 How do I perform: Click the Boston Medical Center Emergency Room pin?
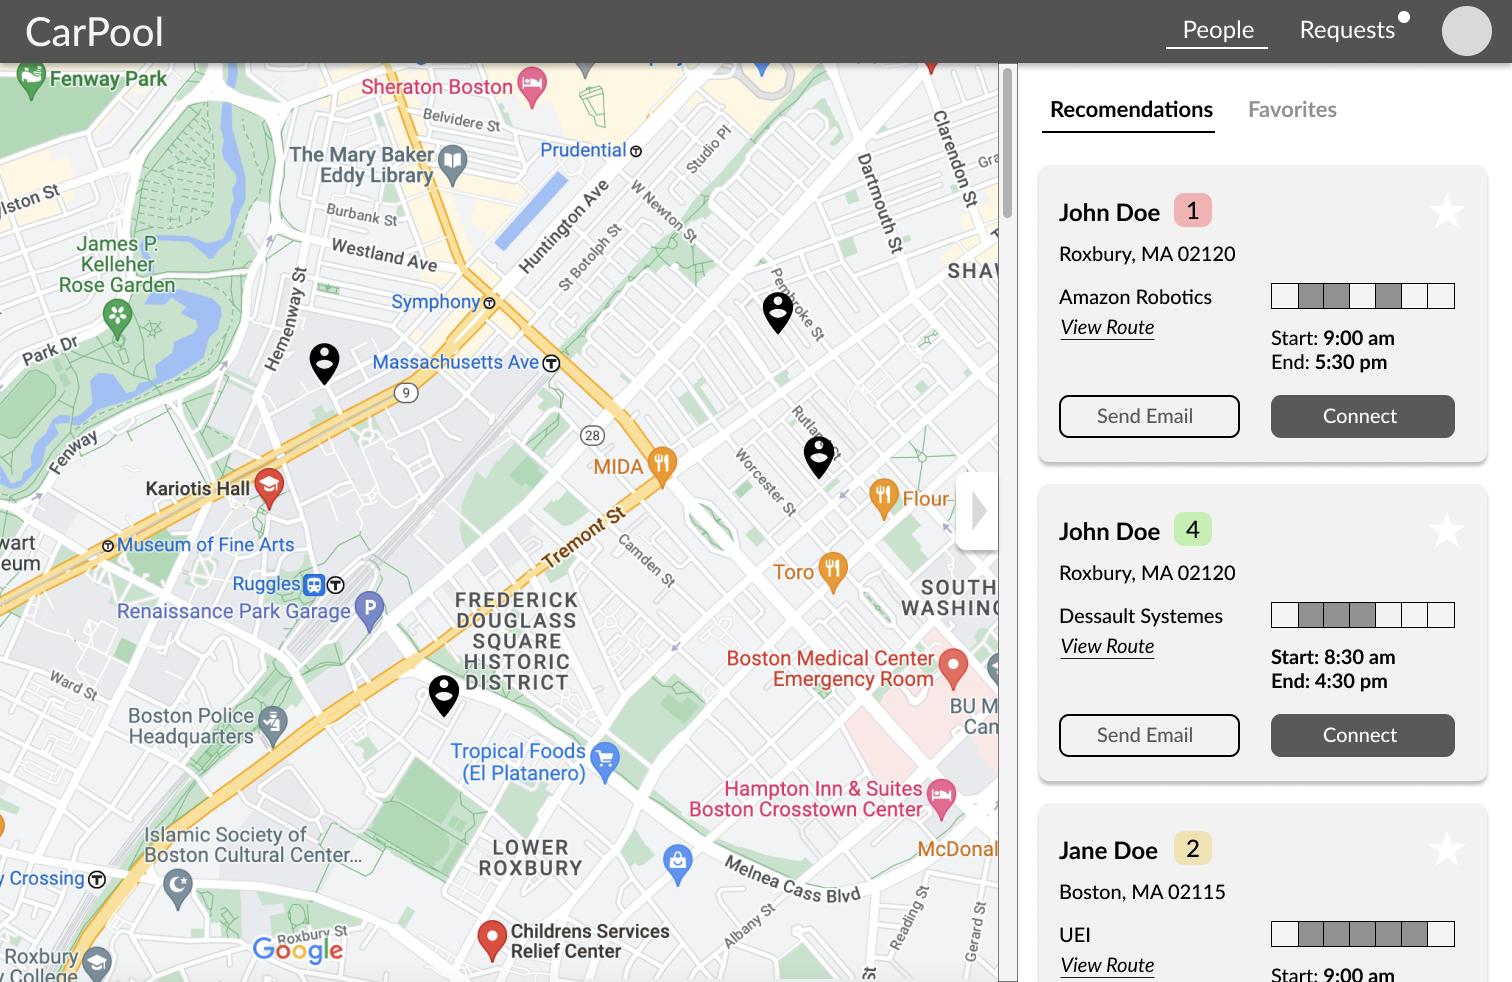click(x=953, y=668)
